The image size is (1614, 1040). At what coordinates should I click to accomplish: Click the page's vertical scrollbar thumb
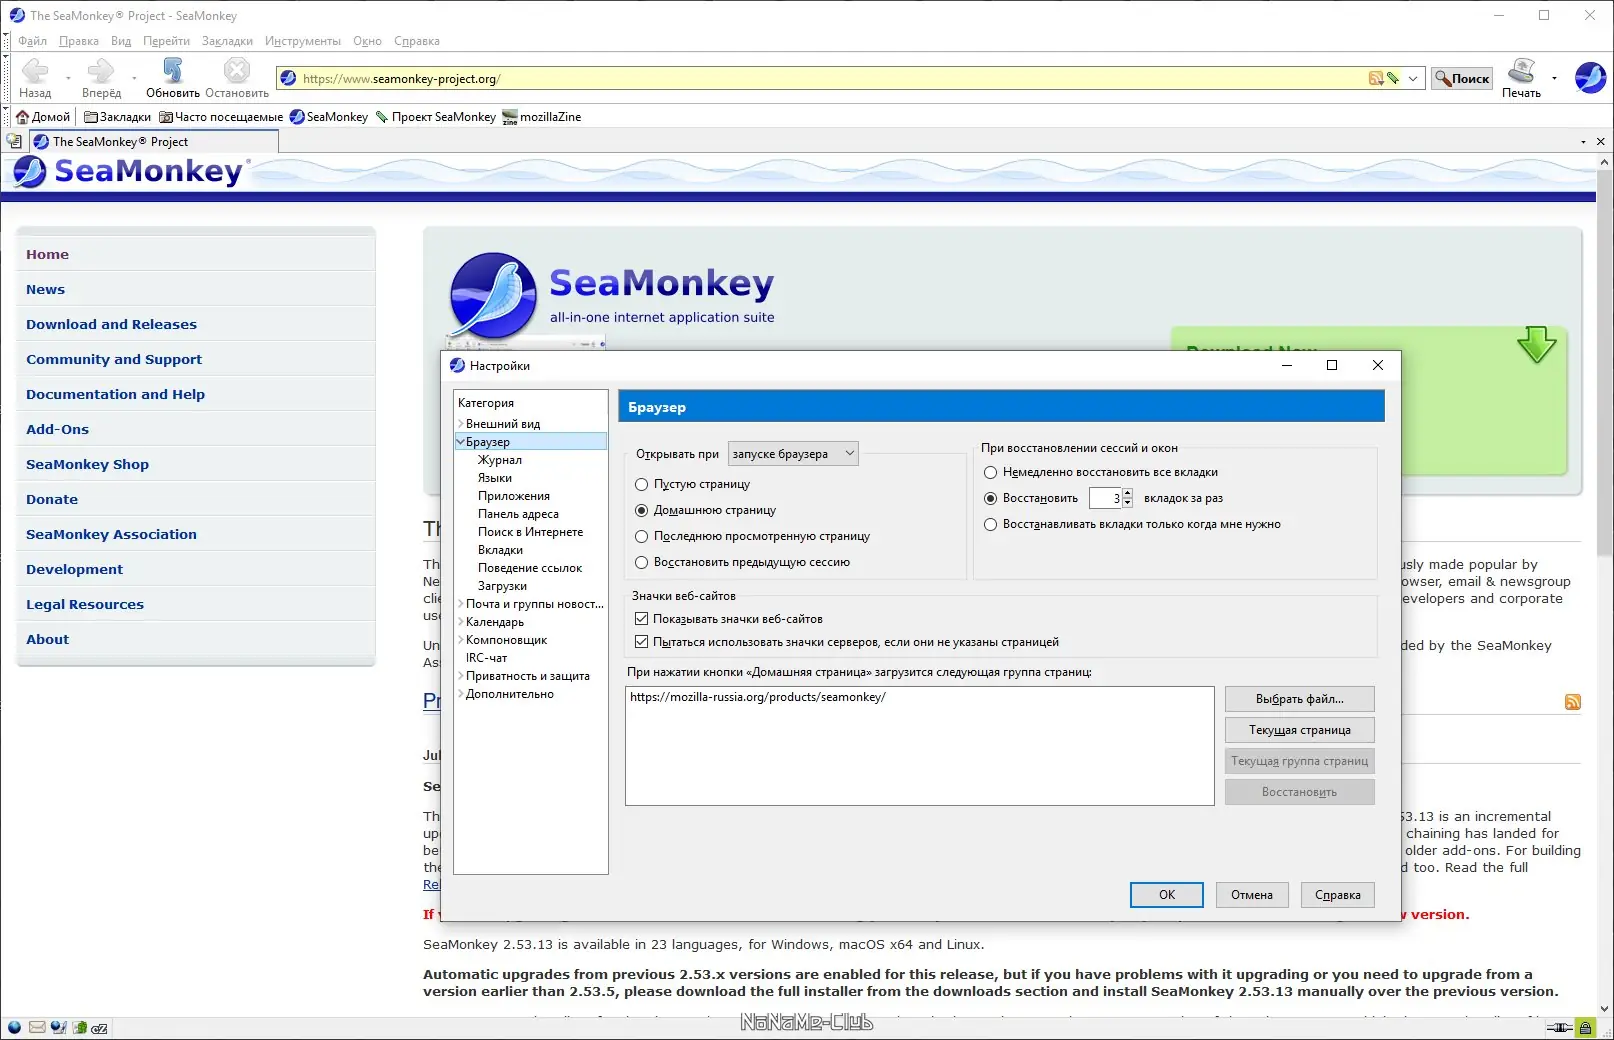tap(1604, 362)
